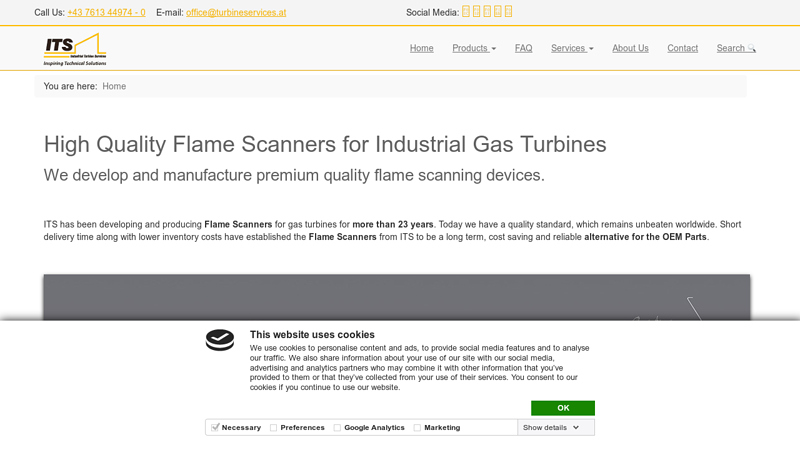
Task: Open the About Us page
Action: pos(630,48)
